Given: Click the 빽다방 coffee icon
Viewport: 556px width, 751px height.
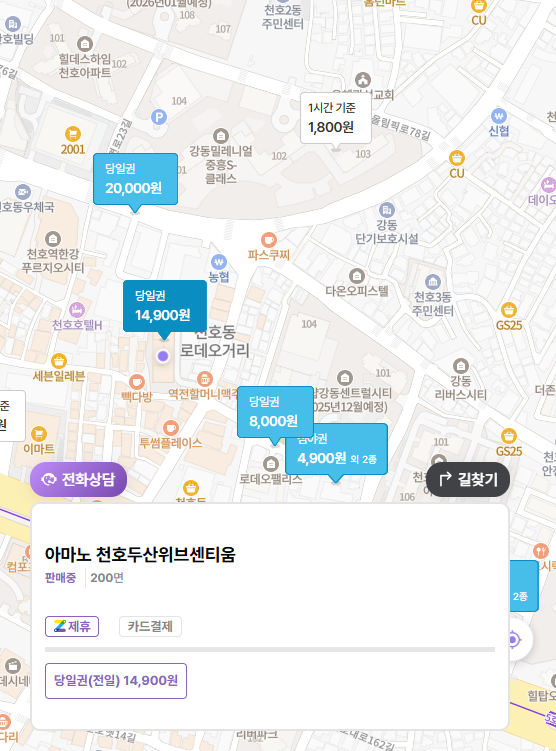Looking at the screenshot, I should point(137,382).
